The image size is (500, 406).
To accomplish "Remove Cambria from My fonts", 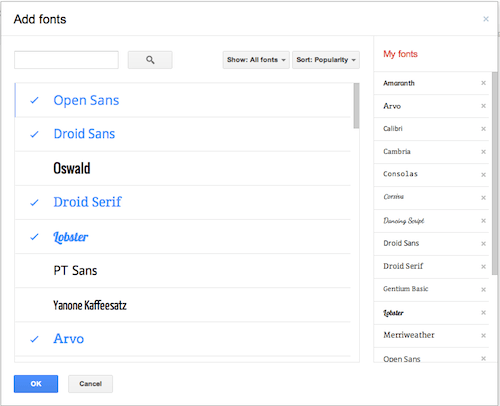I will click(483, 152).
